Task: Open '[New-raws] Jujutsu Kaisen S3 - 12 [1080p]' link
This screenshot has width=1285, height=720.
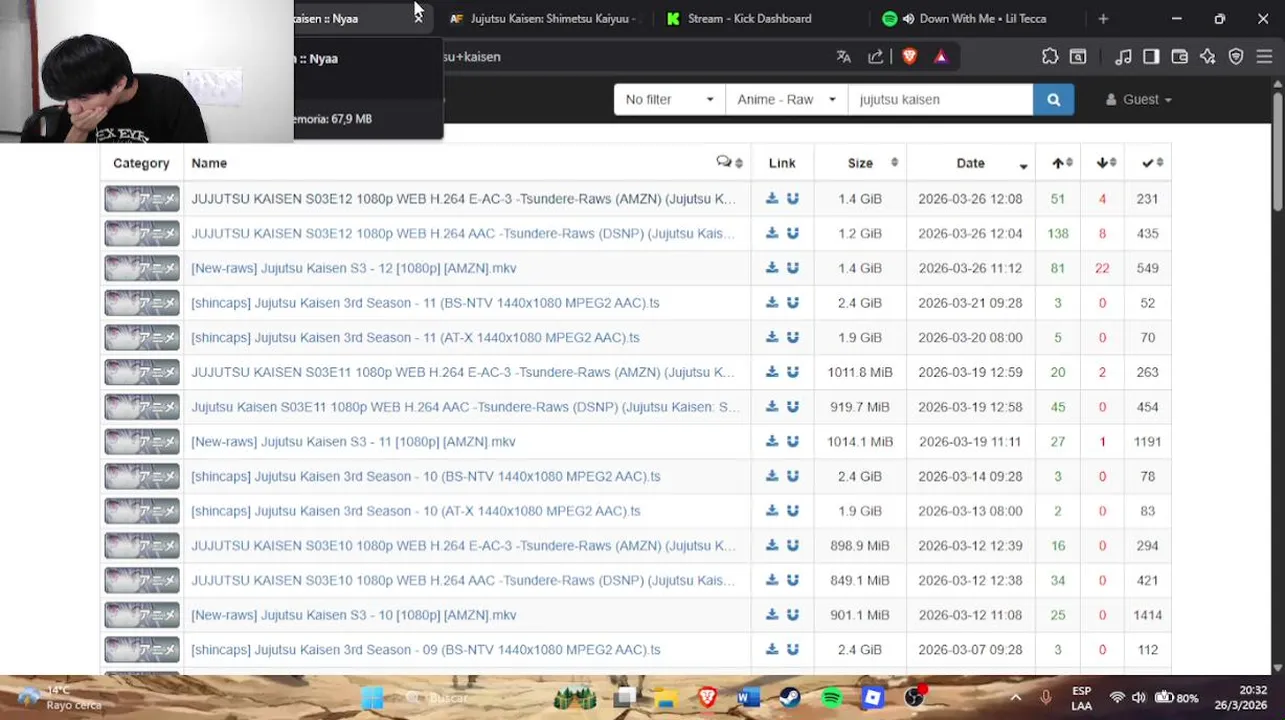Action: point(354,268)
